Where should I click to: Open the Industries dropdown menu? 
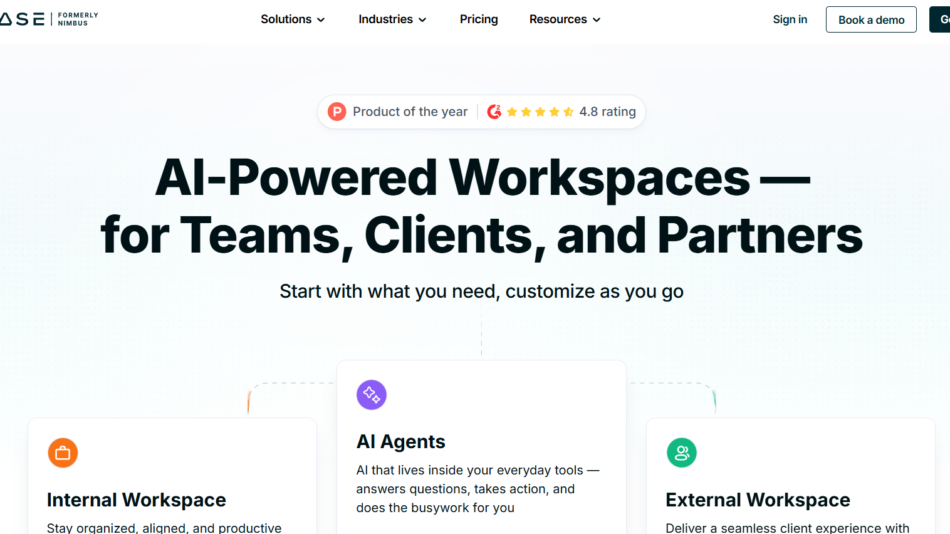pos(392,19)
